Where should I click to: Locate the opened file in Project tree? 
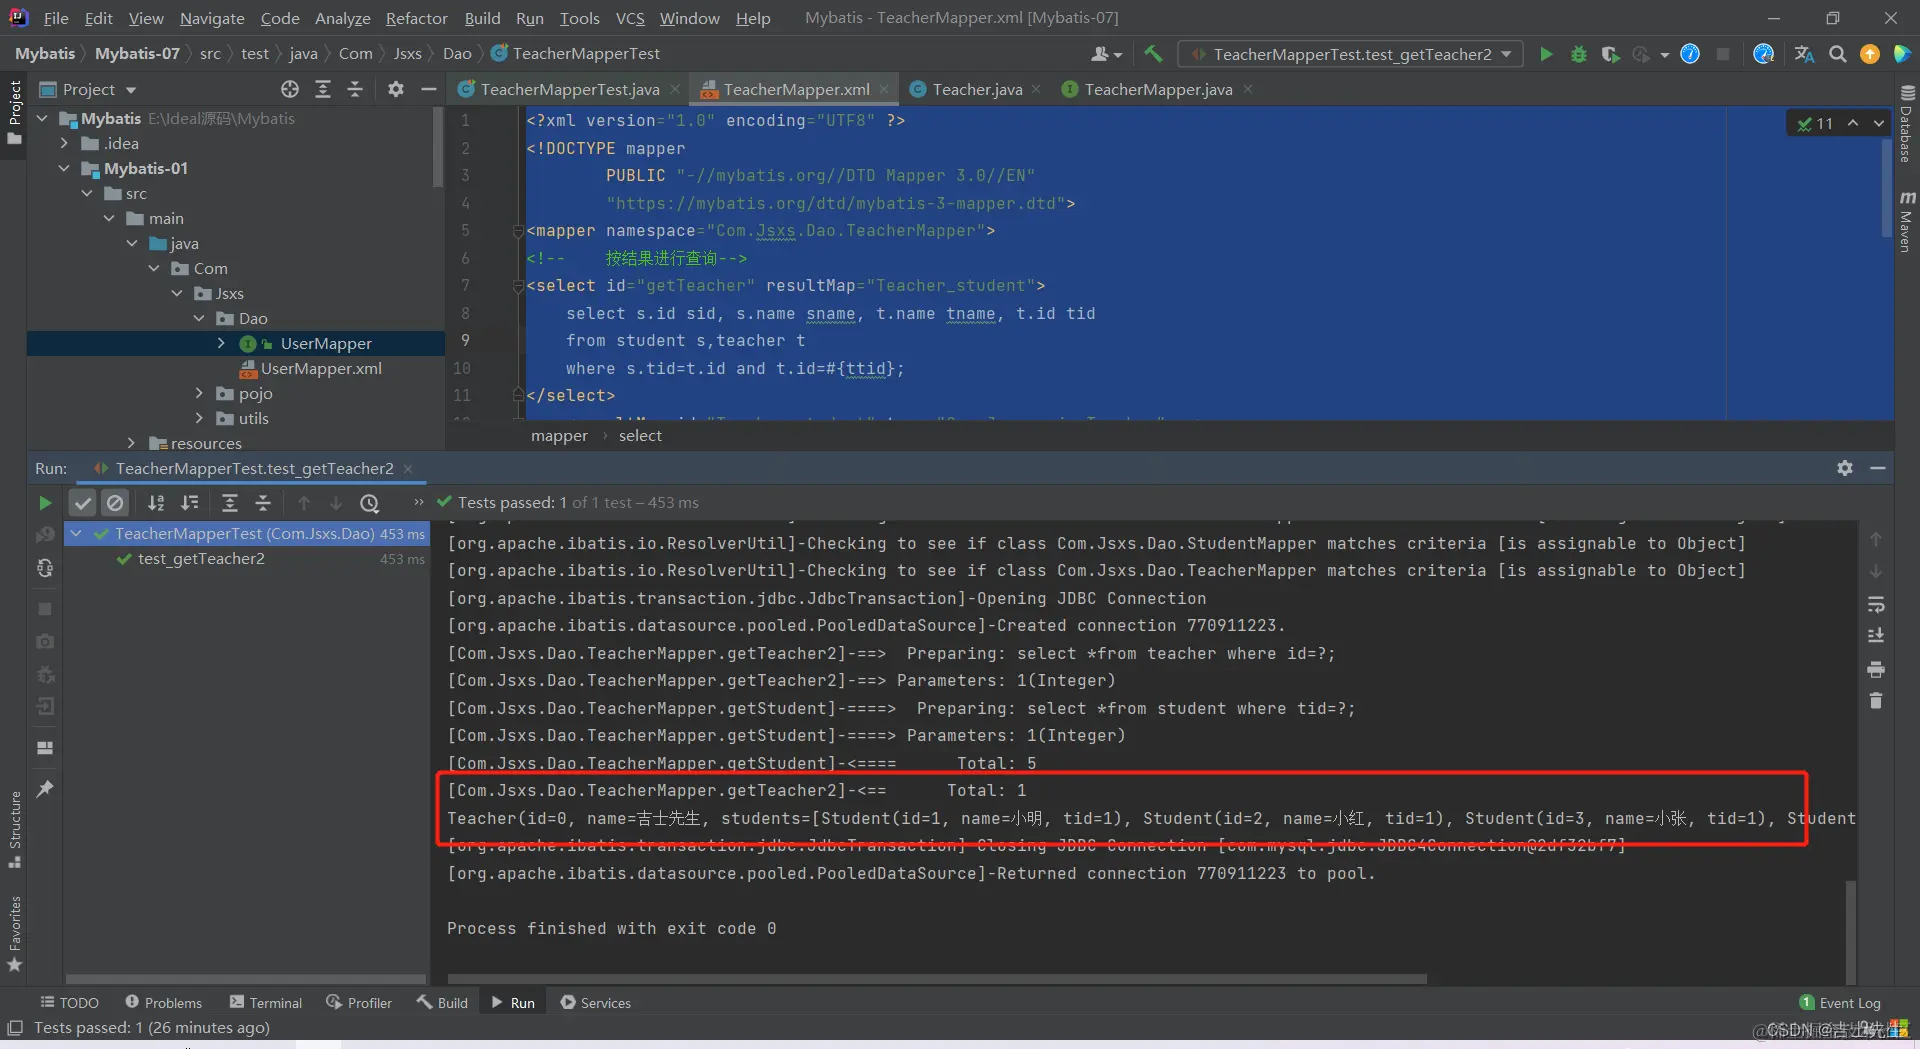coord(290,89)
